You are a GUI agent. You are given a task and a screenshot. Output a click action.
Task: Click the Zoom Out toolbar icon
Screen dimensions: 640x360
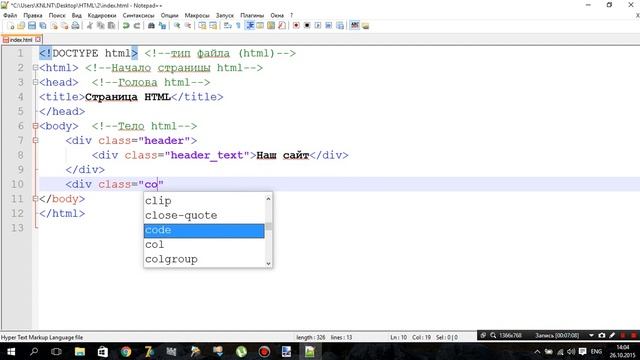coord(188,26)
